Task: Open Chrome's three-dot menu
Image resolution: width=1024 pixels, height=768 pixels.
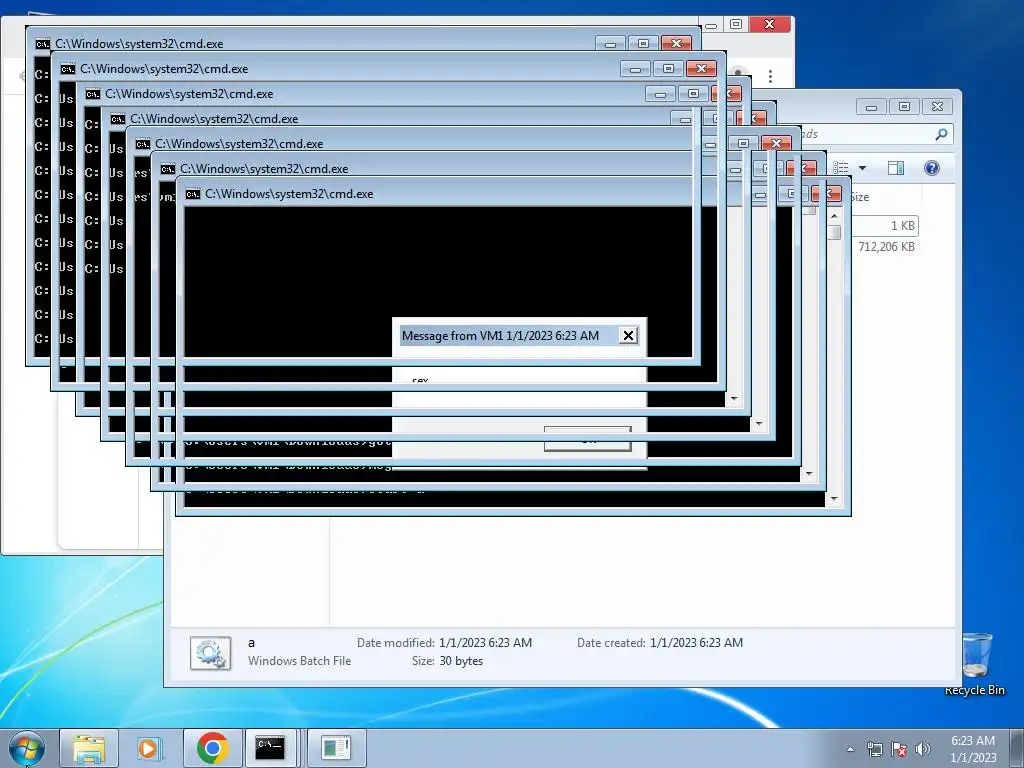Action: pyautogui.click(x=771, y=76)
